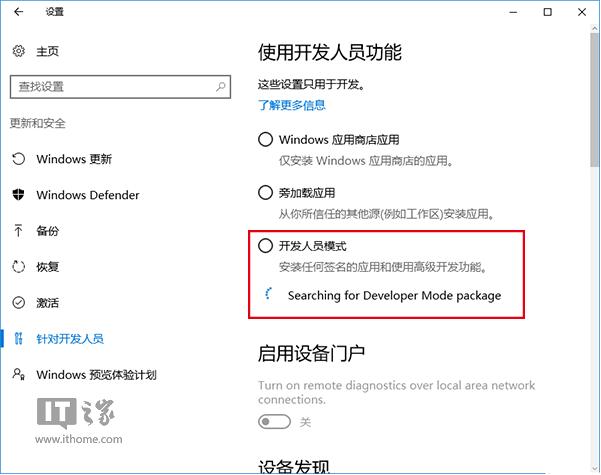Select the Windows 更新 refresh icon
The height and width of the screenshot is (475, 601).
tap(18, 159)
